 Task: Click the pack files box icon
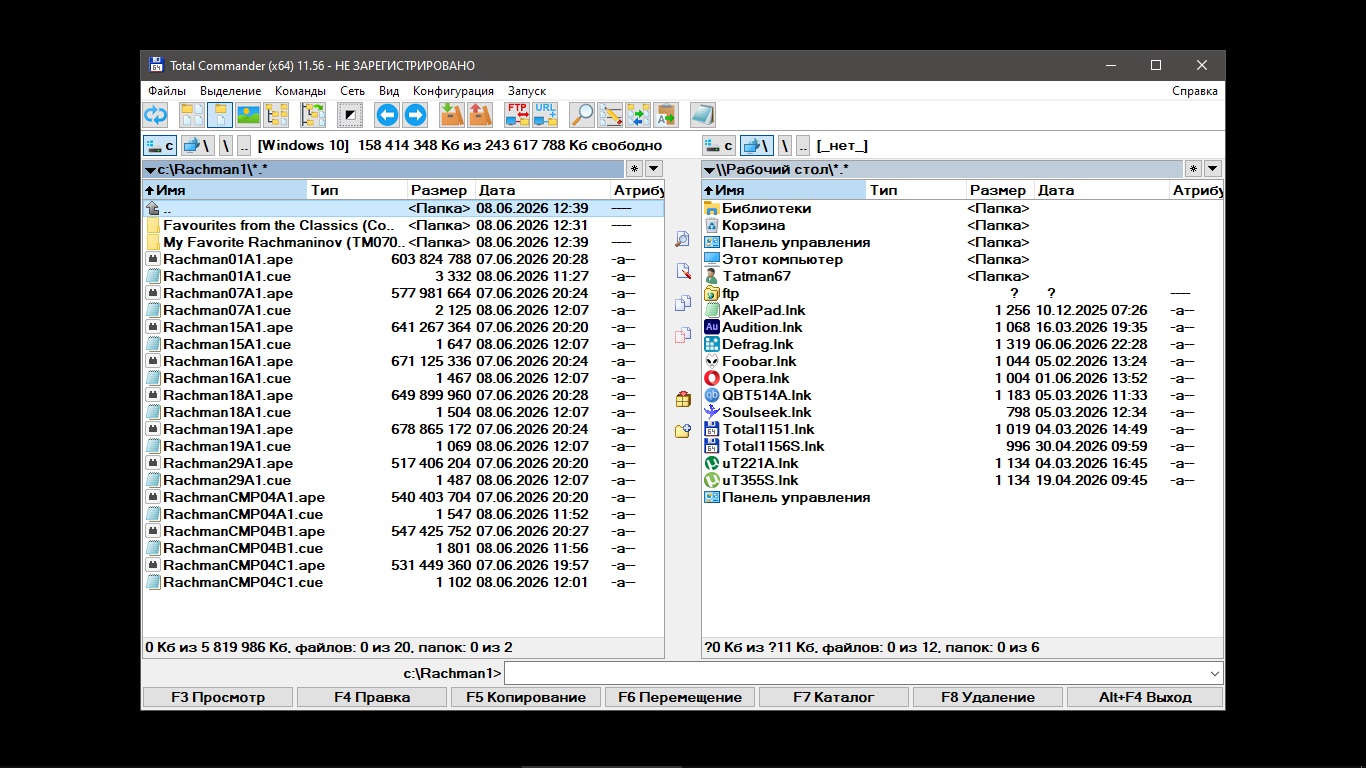click(452, 115)
